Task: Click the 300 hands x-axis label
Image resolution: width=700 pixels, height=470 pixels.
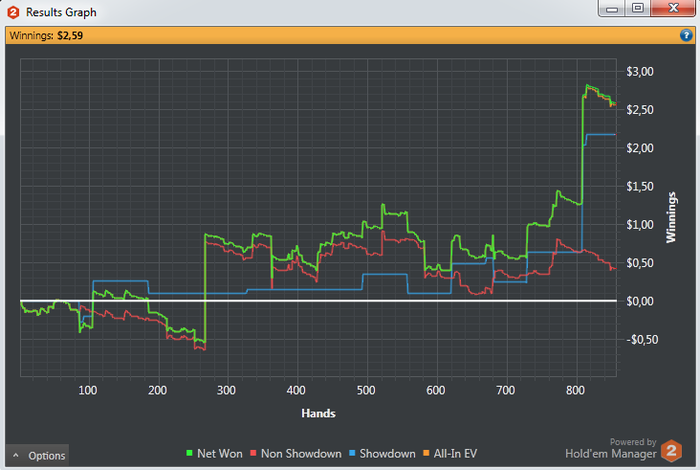Action: (226, 391)
